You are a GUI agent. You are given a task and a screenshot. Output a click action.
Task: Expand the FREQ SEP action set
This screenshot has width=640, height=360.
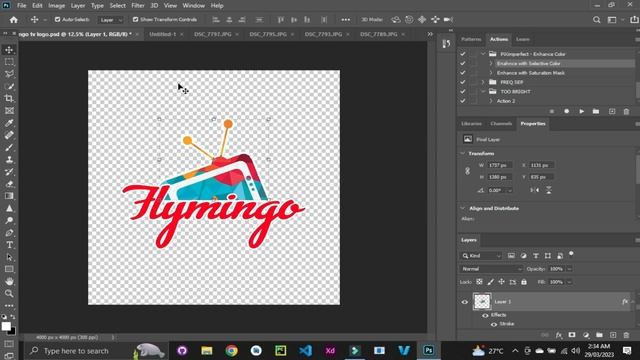[483, 82]
